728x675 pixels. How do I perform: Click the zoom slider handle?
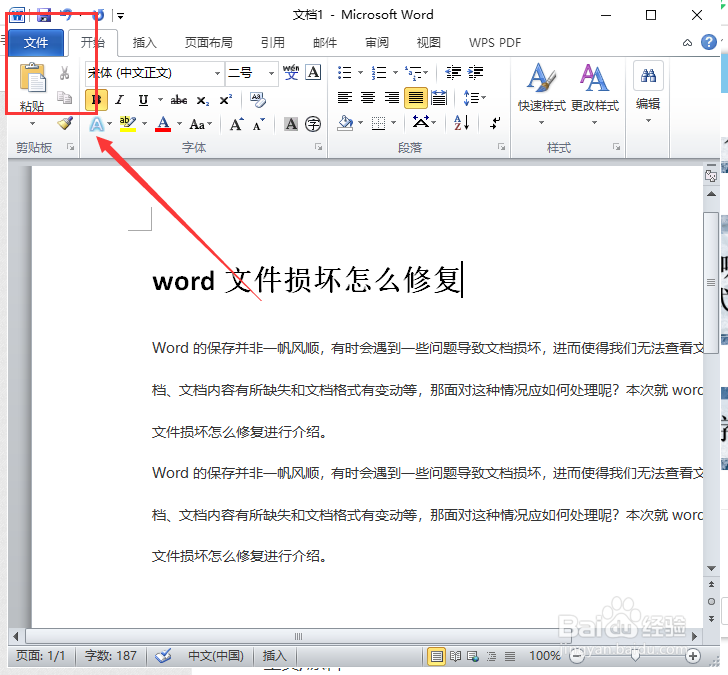[x=635, y=656]
